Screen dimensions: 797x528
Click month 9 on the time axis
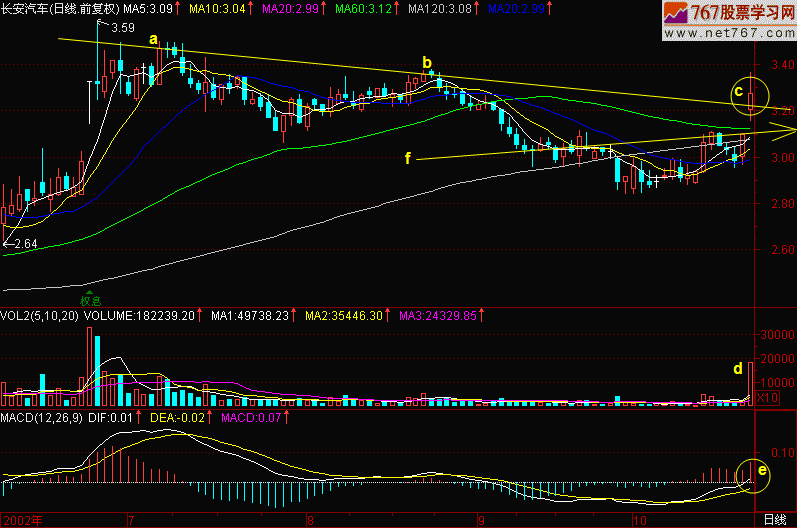(x=482, y=520)
